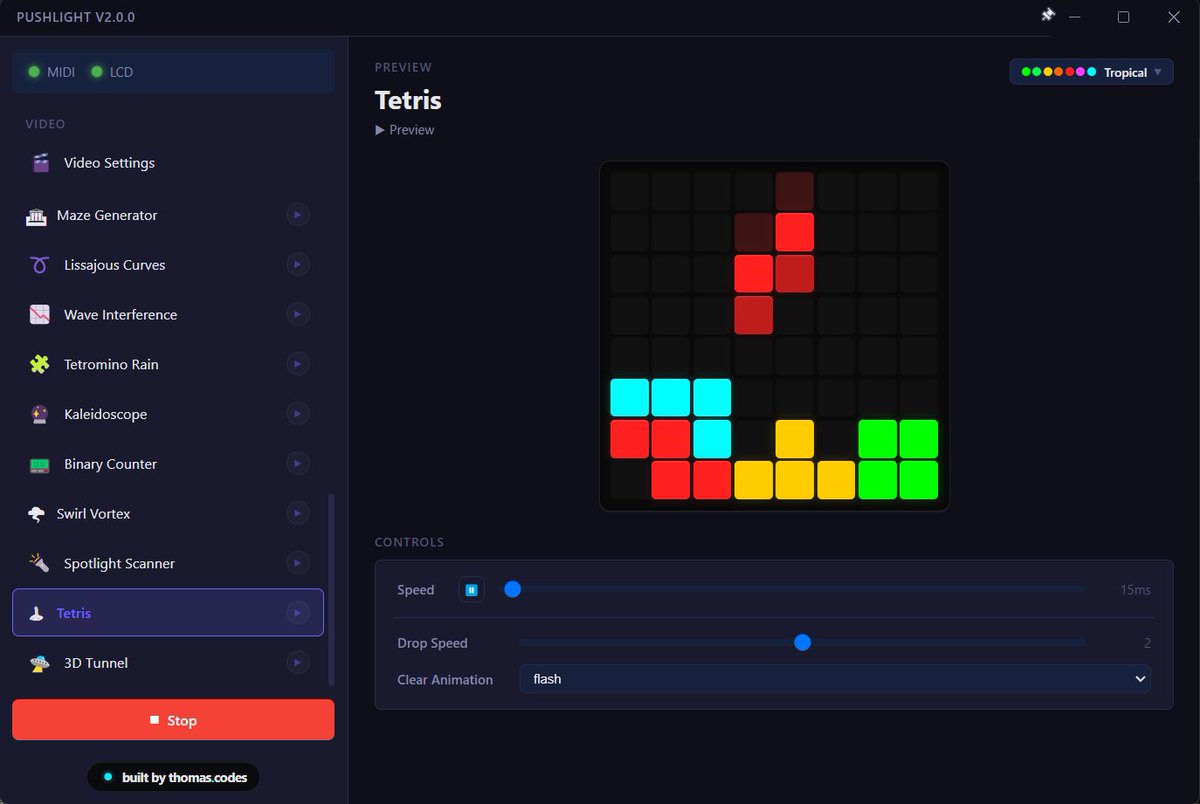Screen dimensions: 1200x804
Task: Click the Binary Counter label
Action: [111, 464]
